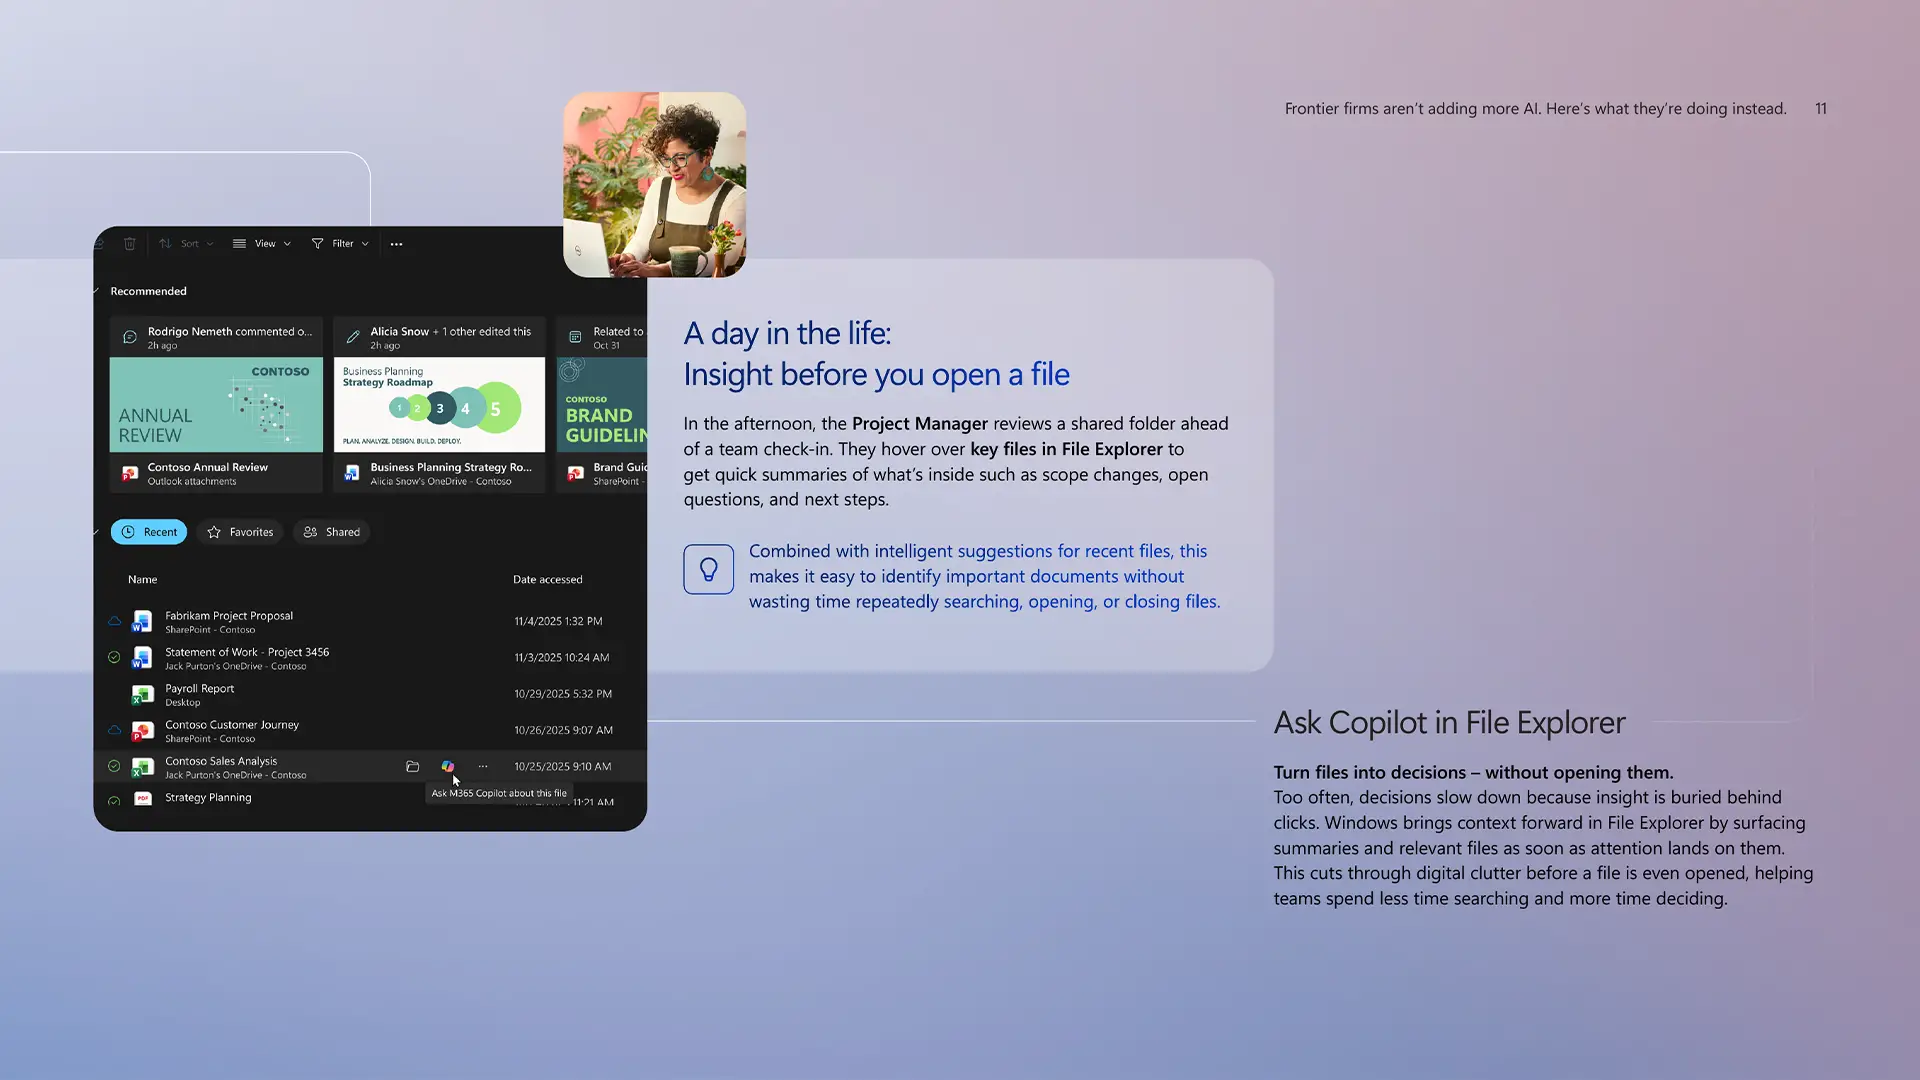Select the Contoso Customer Journey file name
Viewport: 1920px width, 1080px height.
232,725
